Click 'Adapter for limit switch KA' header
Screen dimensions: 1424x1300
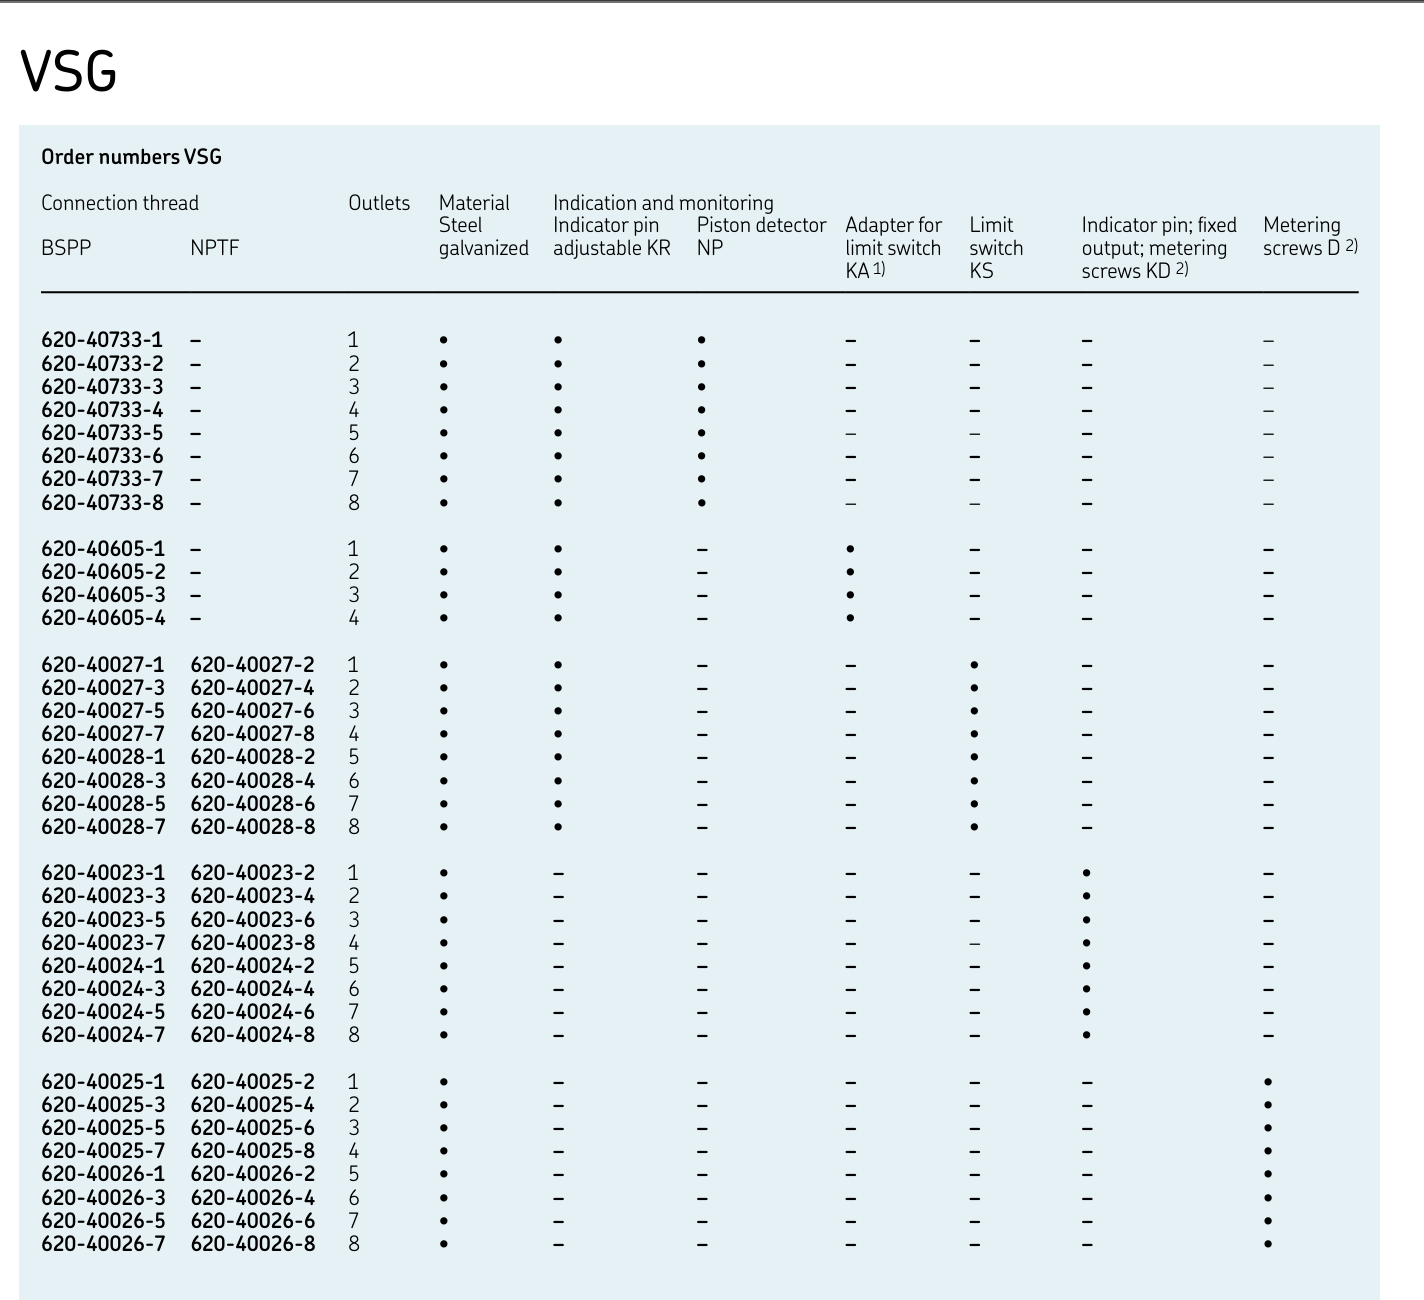pos(894,248)
